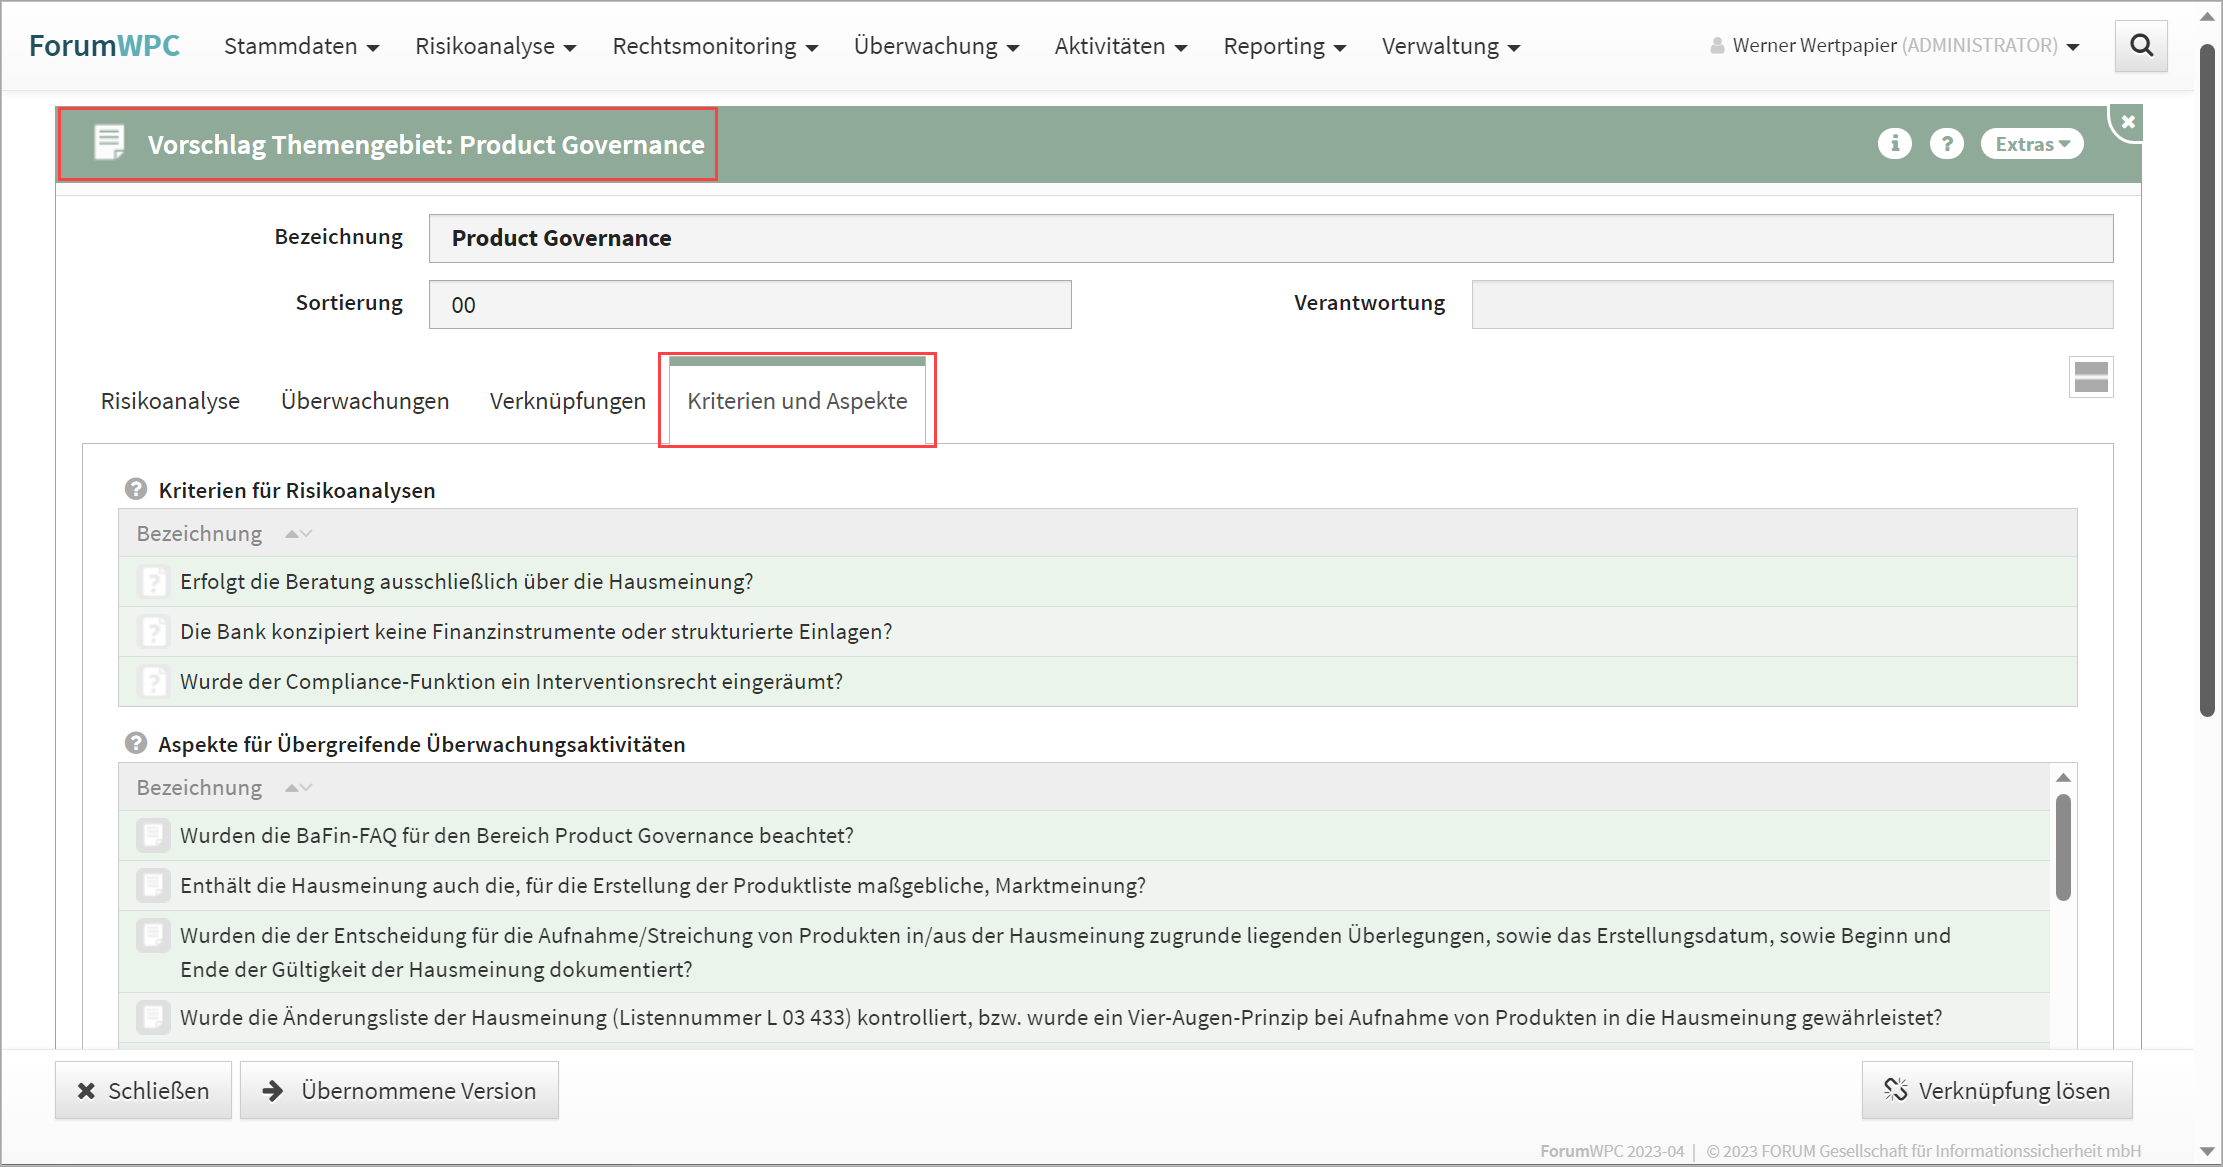Click the layout toggle icon beside tabs

[x=2090, y=377]
